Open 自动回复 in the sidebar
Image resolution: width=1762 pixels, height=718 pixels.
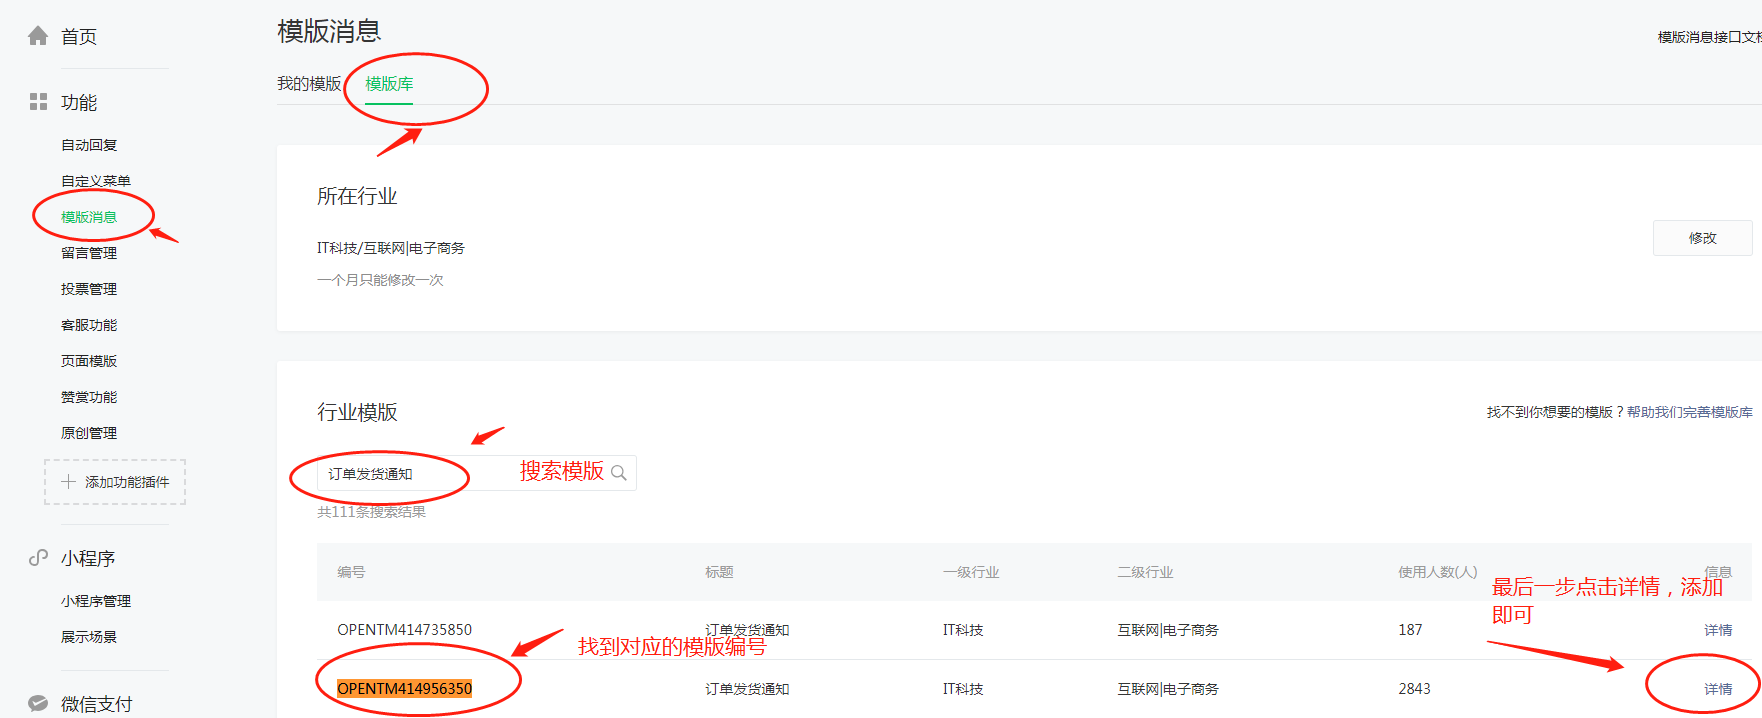[89, 145]
